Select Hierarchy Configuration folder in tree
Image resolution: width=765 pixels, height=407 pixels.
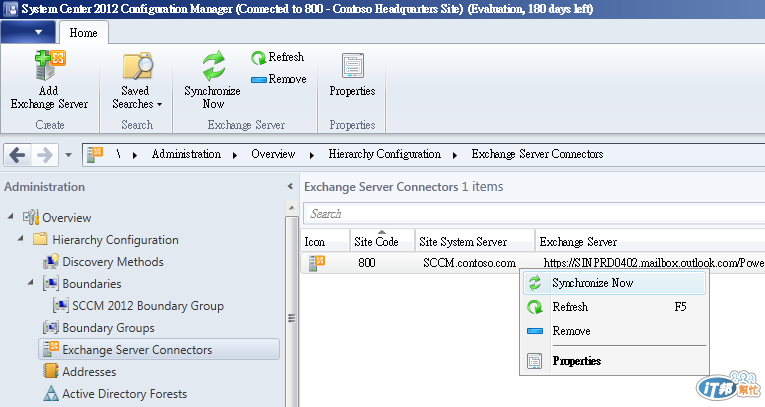[115, 240]
